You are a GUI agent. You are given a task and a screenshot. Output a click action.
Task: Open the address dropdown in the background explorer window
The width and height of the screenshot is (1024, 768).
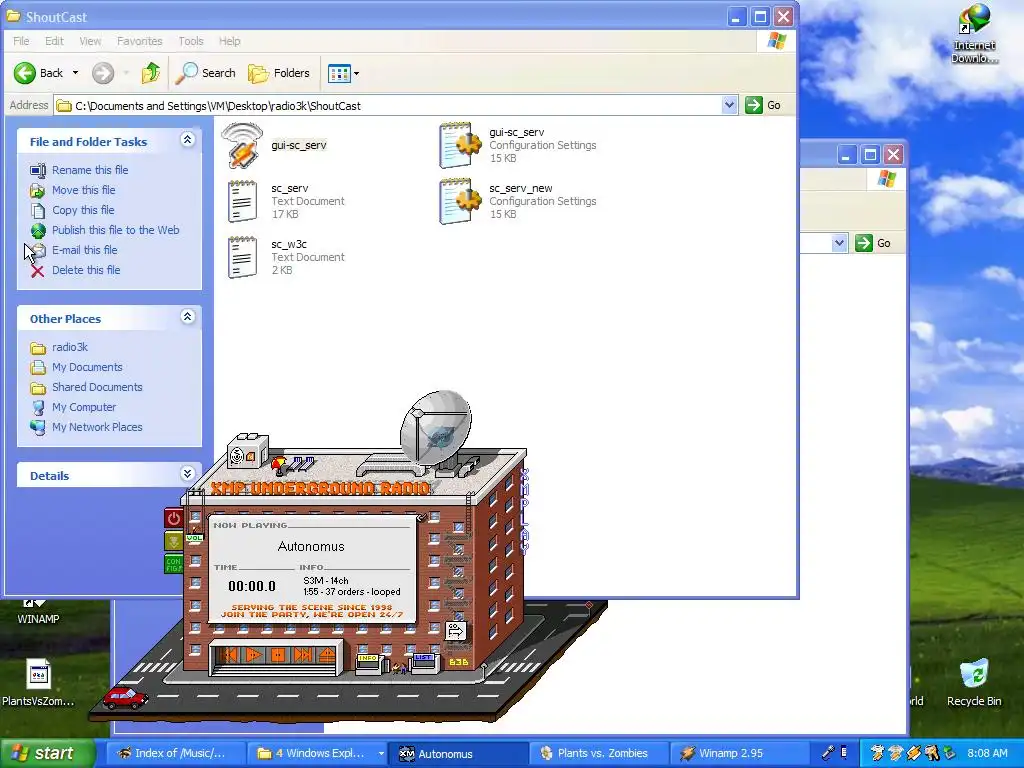[x=839, y=243]
